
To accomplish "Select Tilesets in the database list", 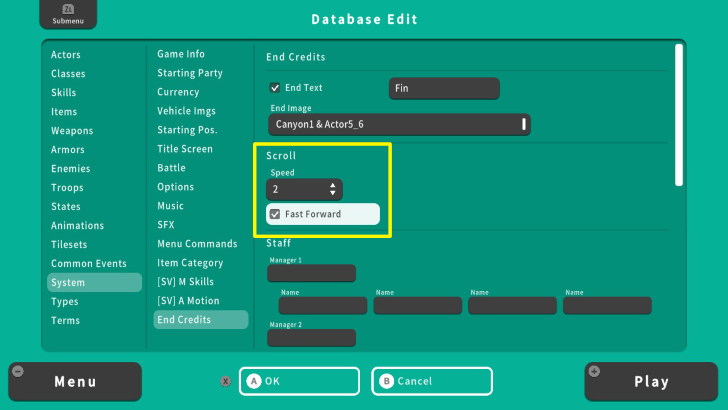I will [x=69, y=245].
